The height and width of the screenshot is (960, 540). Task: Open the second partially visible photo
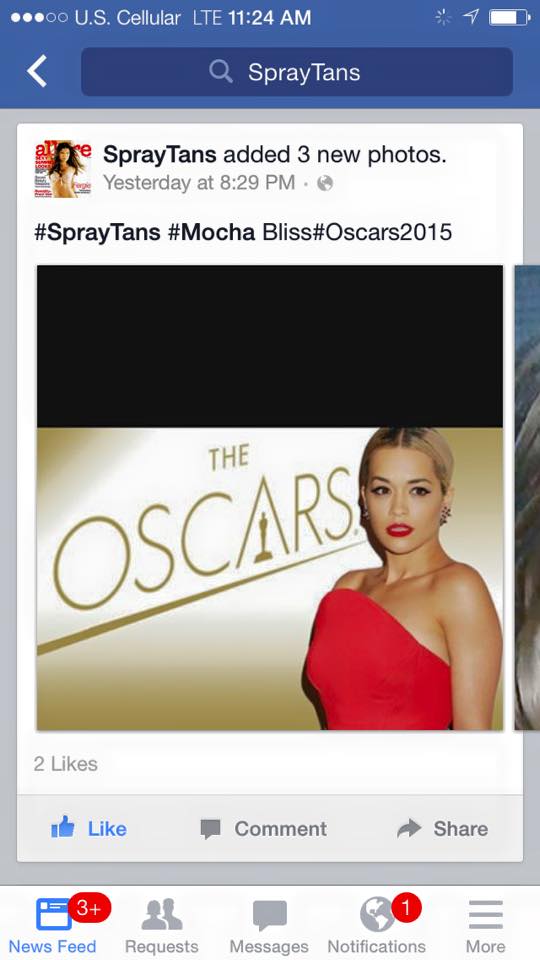pos(527,497)
